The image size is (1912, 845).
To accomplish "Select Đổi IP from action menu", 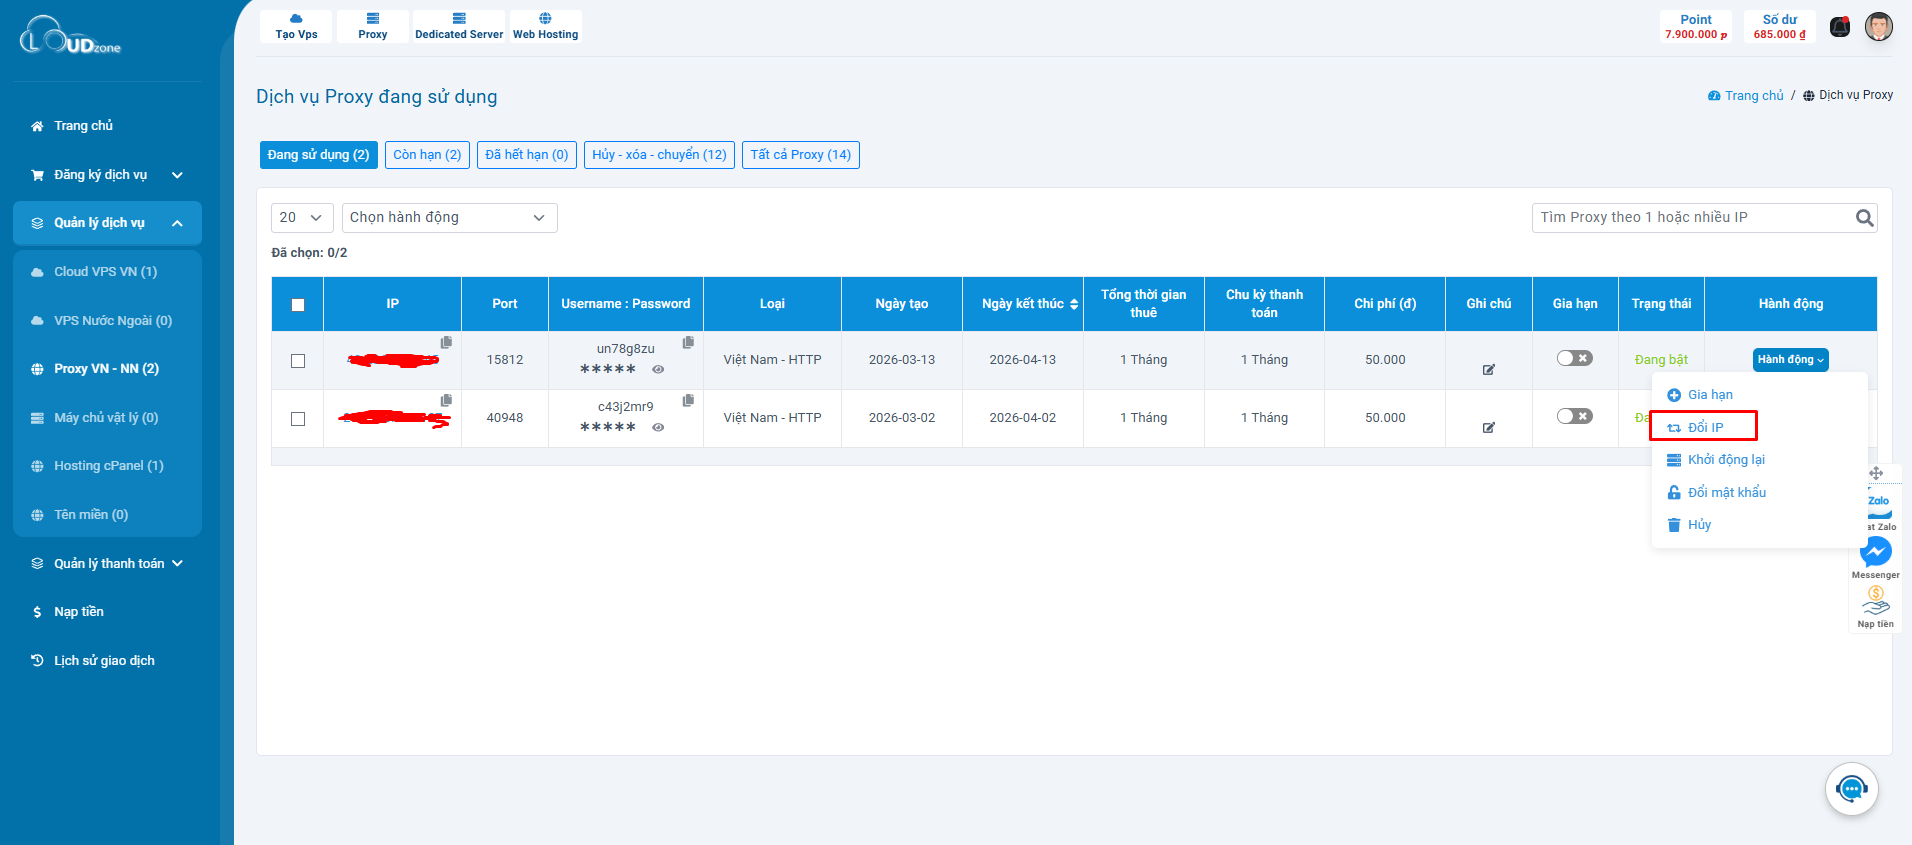I will click(1704, 427).
